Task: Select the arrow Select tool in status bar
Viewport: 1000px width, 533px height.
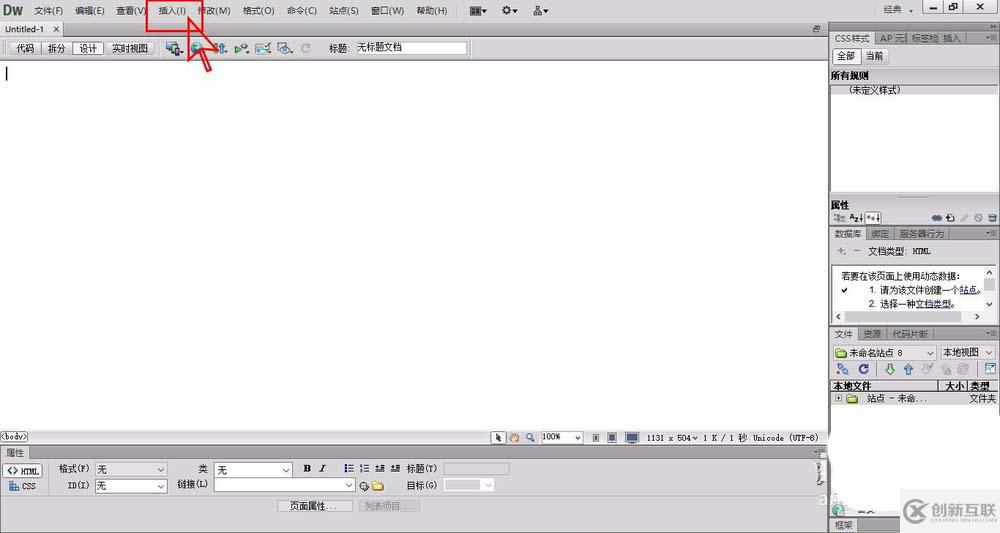Action: [x=498, y=438]
